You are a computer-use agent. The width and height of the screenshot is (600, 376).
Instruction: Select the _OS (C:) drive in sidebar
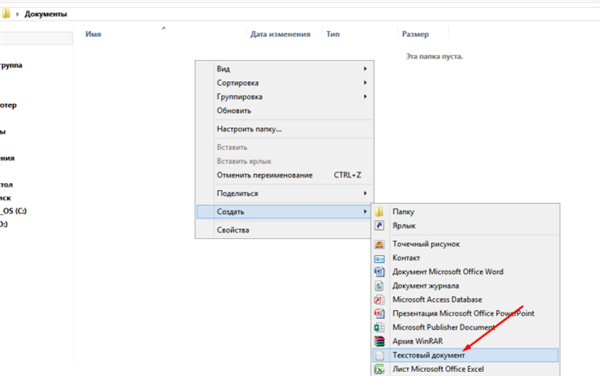tap(13, 211)
